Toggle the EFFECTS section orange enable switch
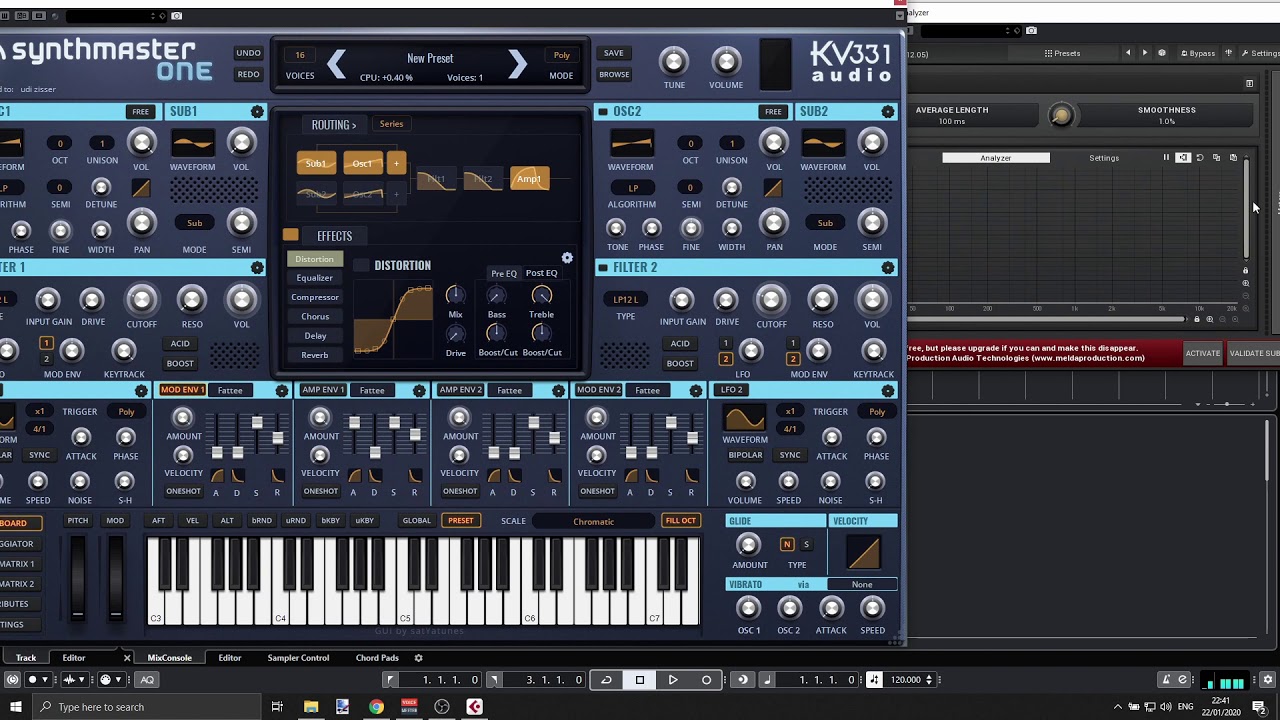Viewport: 1280px width, 720px height. point(290,235)
